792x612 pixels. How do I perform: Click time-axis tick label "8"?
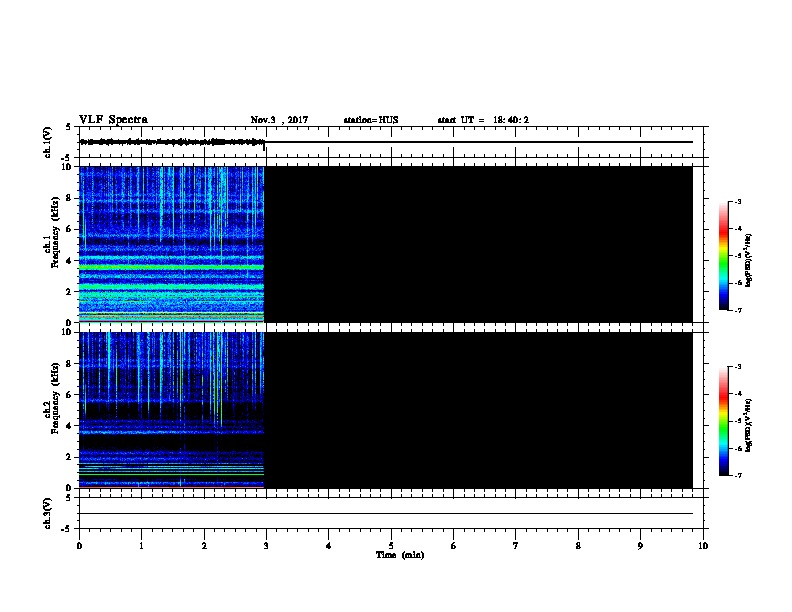point(578,545)
